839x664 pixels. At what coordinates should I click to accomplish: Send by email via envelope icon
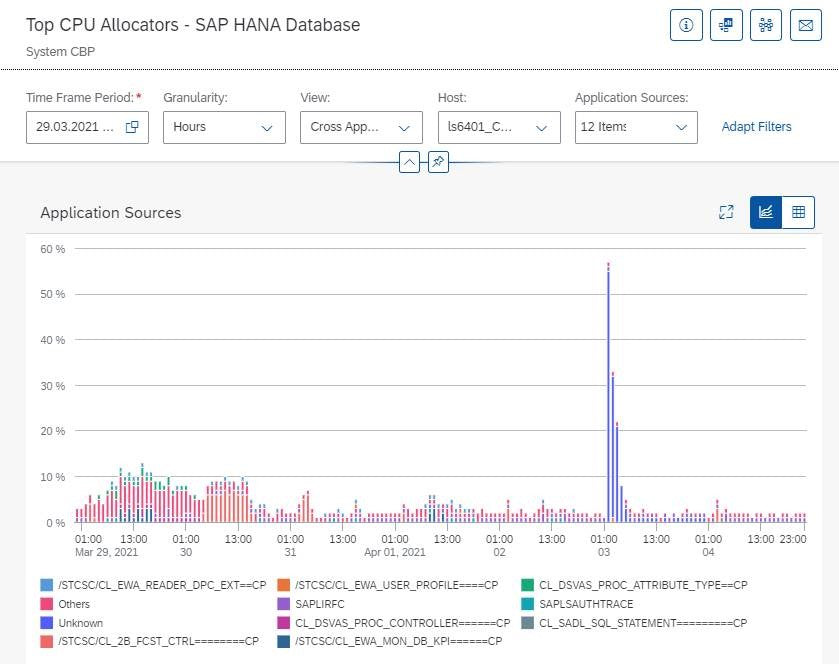[x=806, y=26]
